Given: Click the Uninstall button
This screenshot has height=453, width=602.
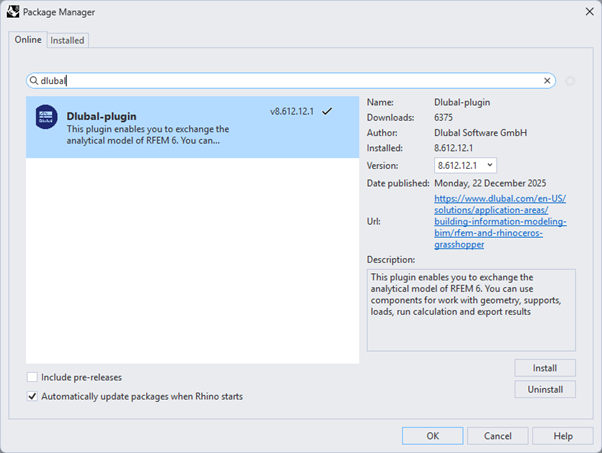Looking at the screenshot, I should coord(545,389).
